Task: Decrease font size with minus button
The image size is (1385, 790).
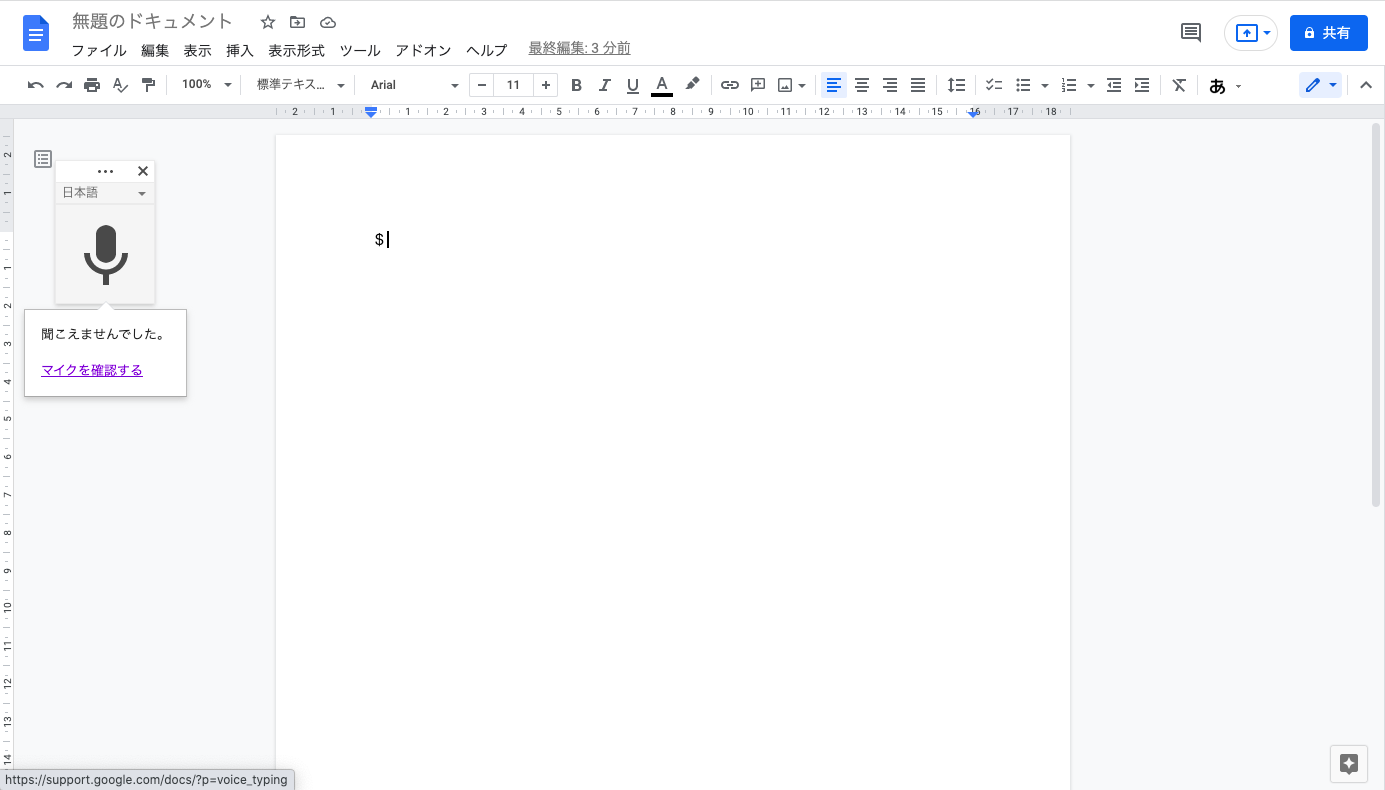Action: point(482,85)
